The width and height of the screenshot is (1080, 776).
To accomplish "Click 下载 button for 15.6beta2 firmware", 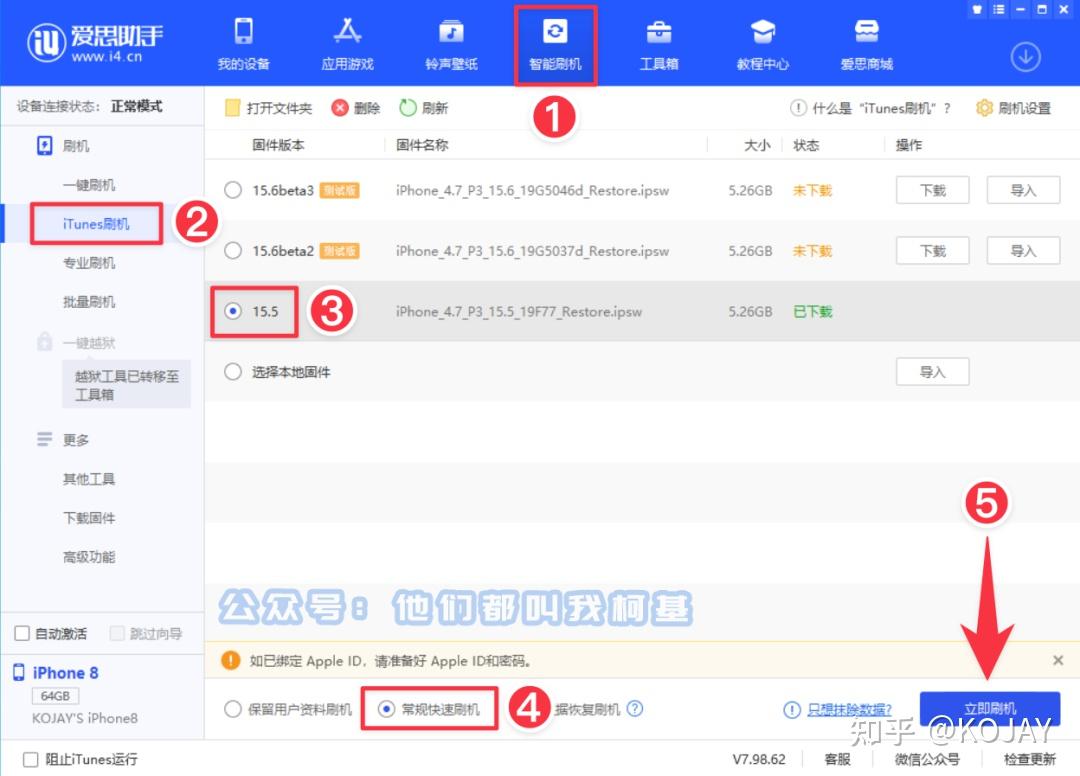I will click(x=933, y=251).
